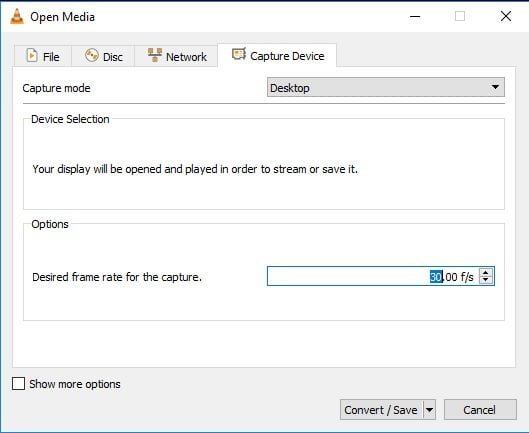Click the Capture Device tab's camera icon

click(239, 54)
